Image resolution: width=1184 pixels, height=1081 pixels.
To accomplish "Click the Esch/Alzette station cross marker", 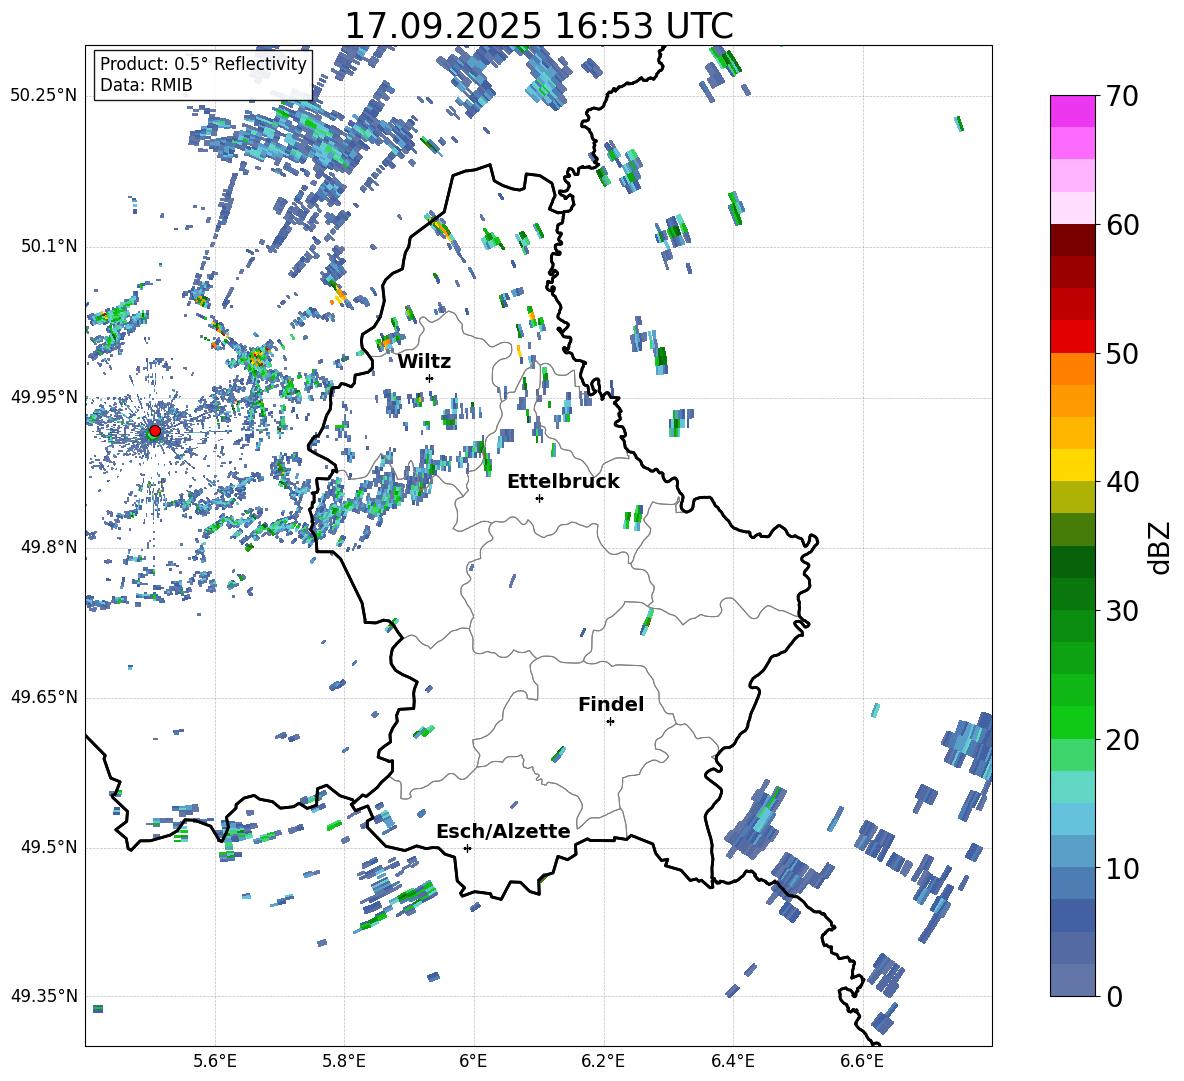I will (467, 848).
